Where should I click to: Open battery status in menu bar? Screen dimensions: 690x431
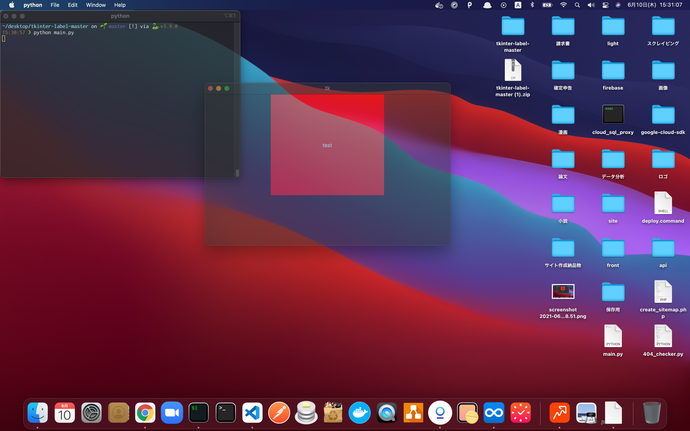547,5
